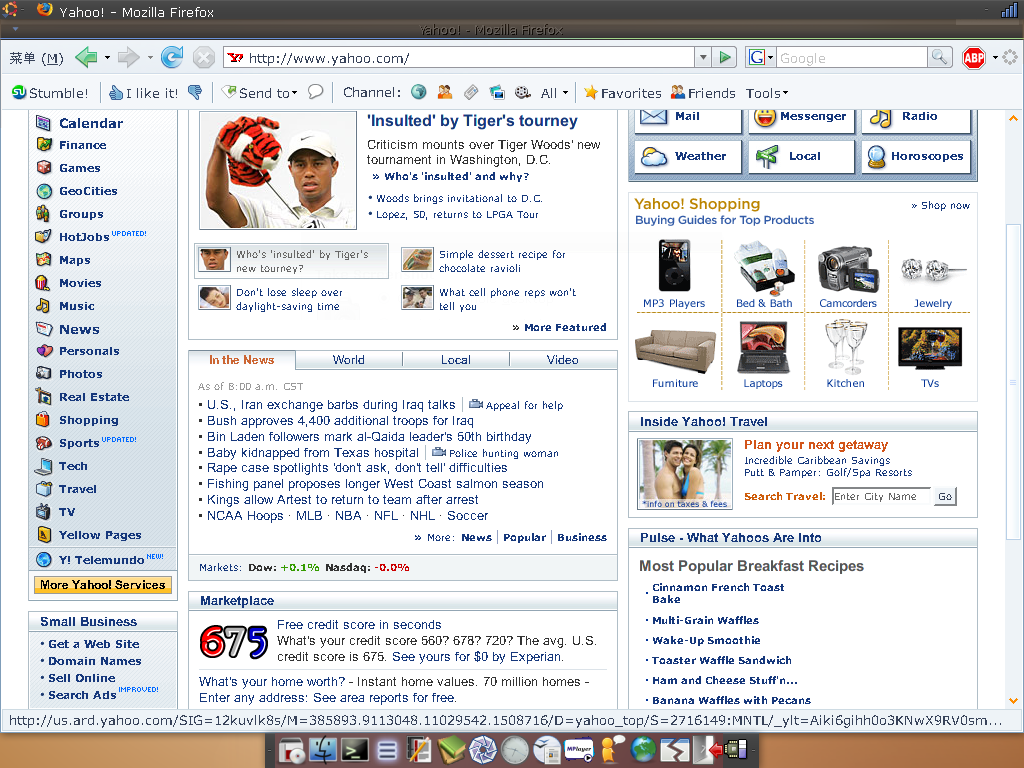Click the Google search input field
Image resolution: width=1024 pixels, height=768 pixels.
pyautogui.click(x=852, y=57)
